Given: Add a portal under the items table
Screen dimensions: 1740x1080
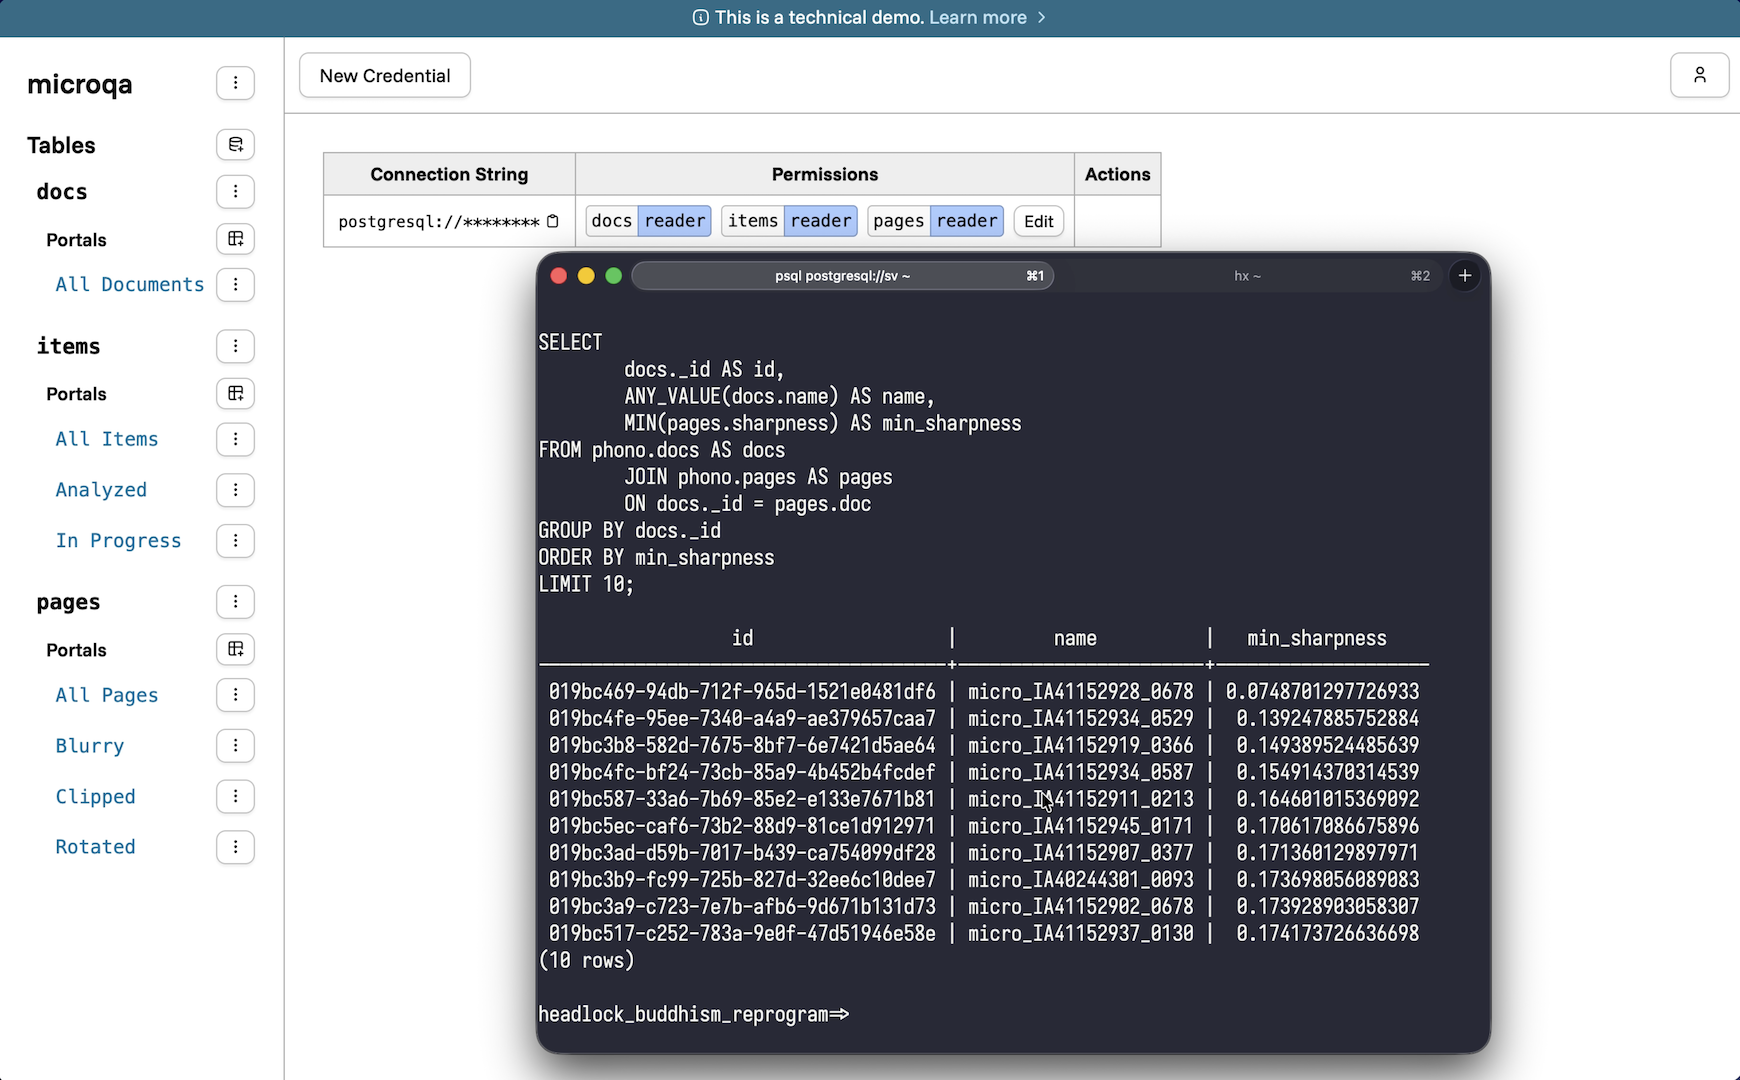Looking at the screenshot, I should [x=235, y=393].
